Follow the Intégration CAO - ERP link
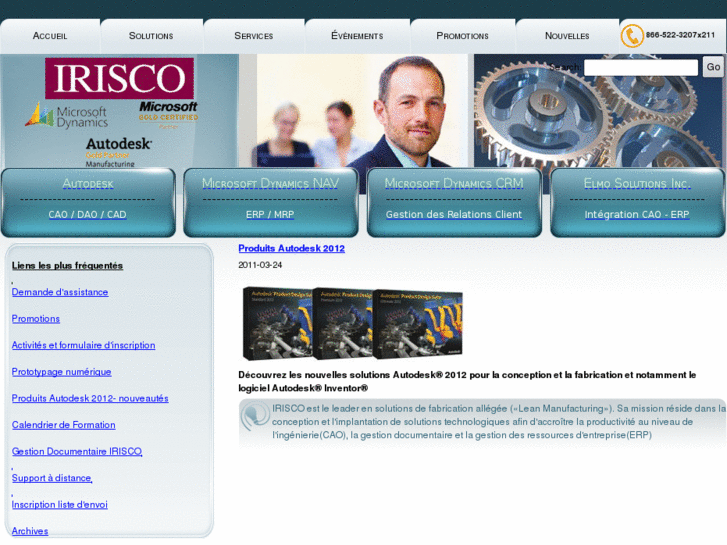The width and height of the screenshot is (727, 545). coord(637,214)
